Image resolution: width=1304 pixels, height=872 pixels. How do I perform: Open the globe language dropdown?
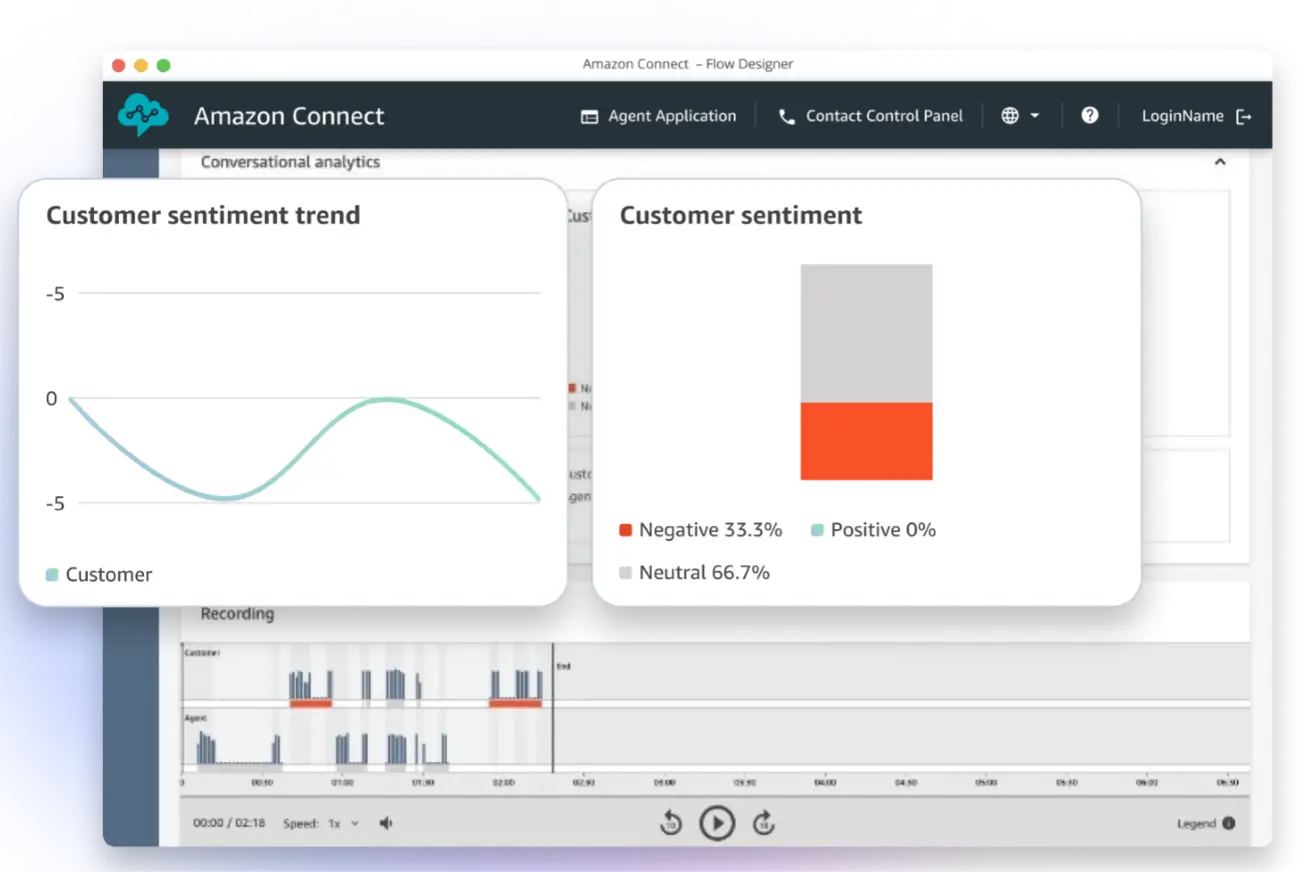point(1020,116)
